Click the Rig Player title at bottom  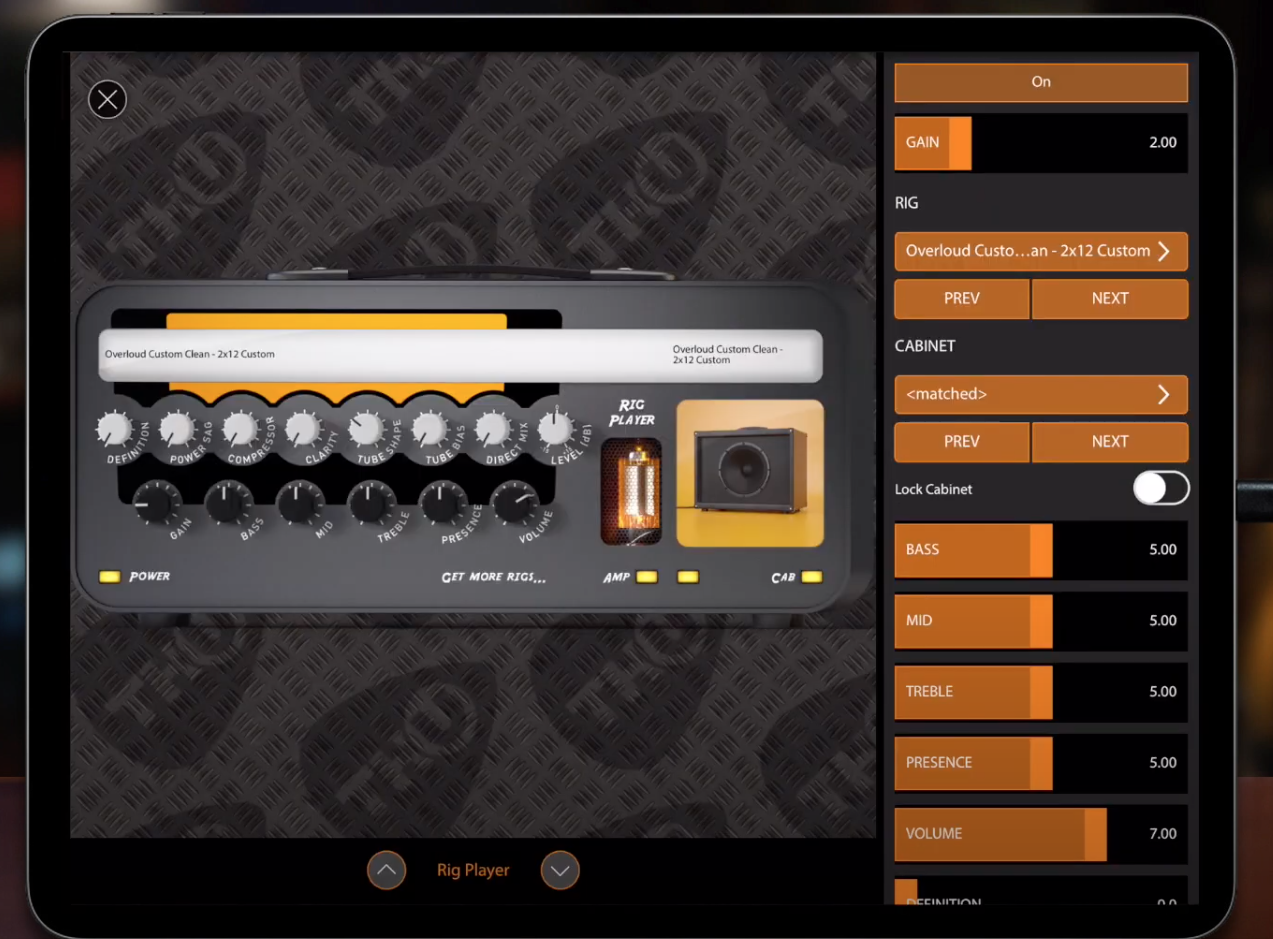point(473,870)
